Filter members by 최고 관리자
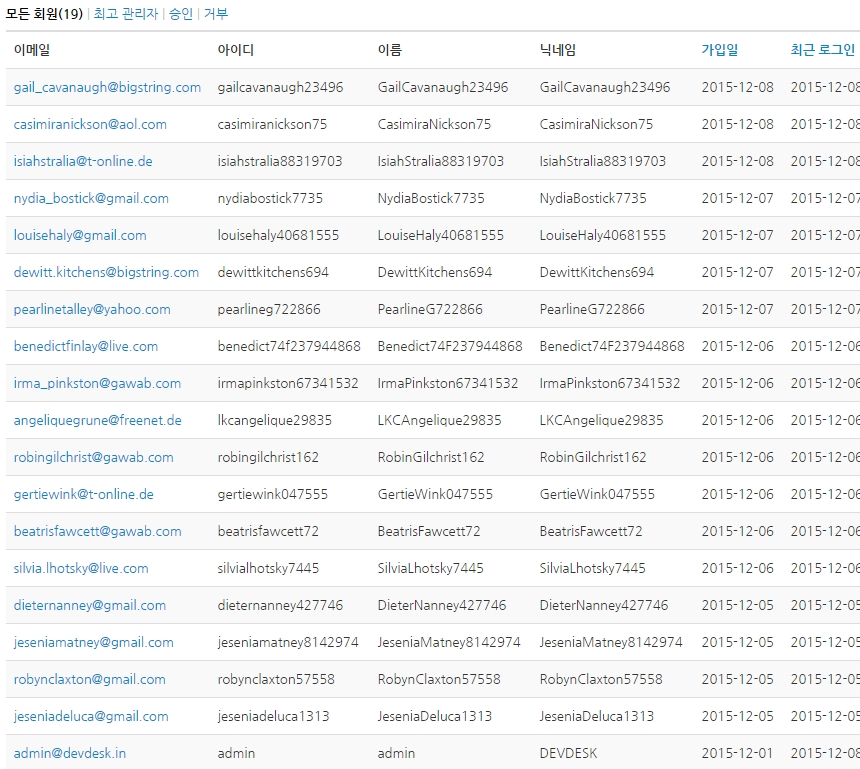Viewport: 860px width, 769px height. pos(126,14)
